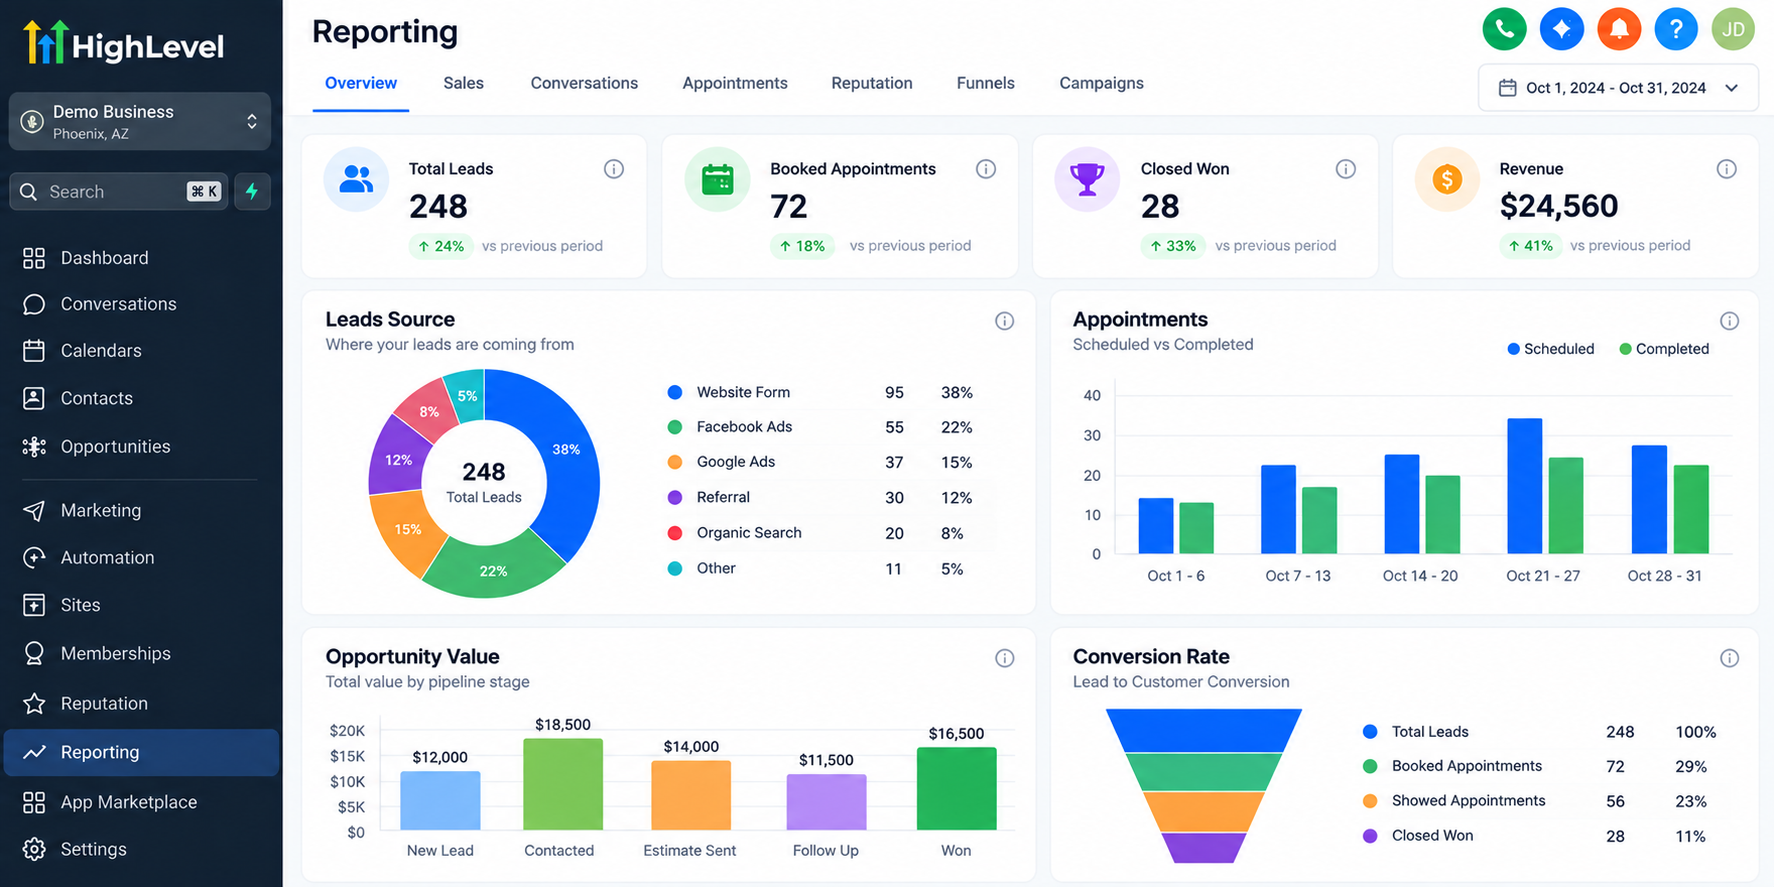Click the Contacted bar in Opportunity Value chart

click(563, 784)
